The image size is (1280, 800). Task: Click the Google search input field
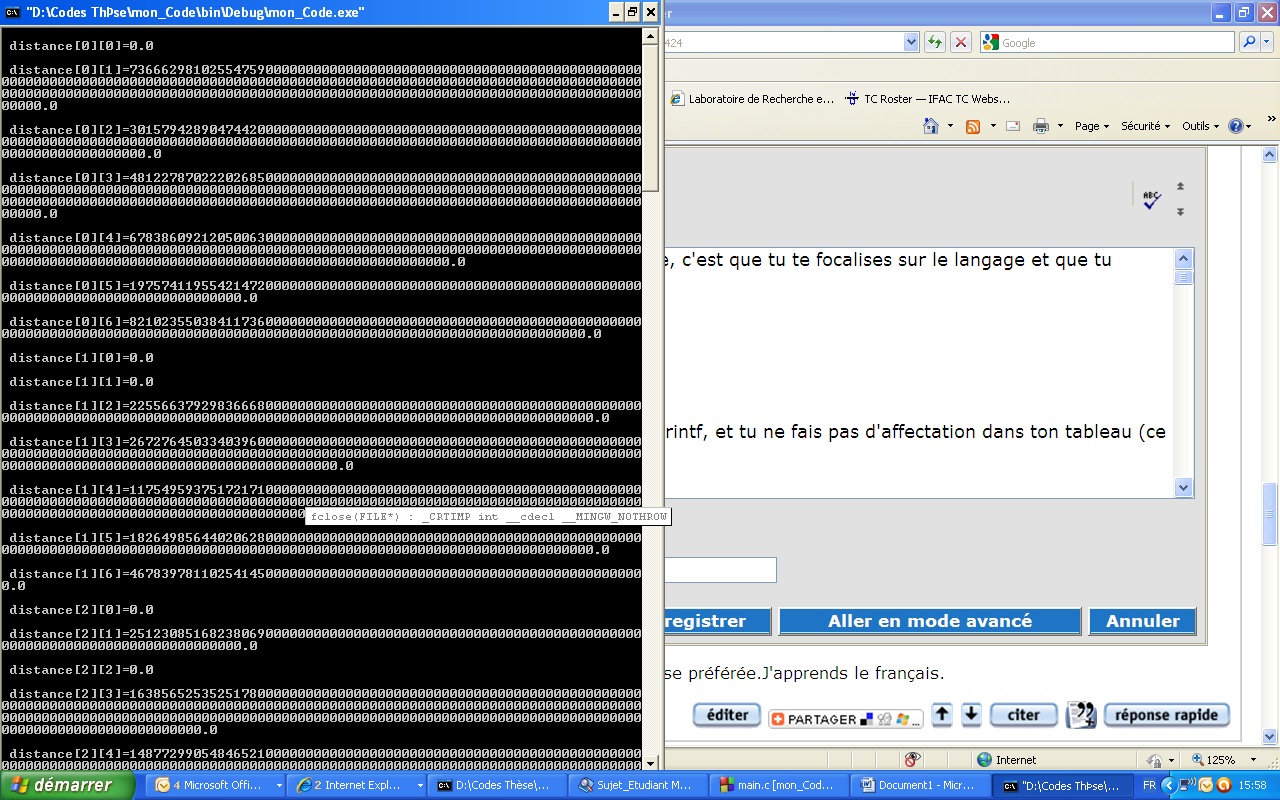(x=1107, y=42)
